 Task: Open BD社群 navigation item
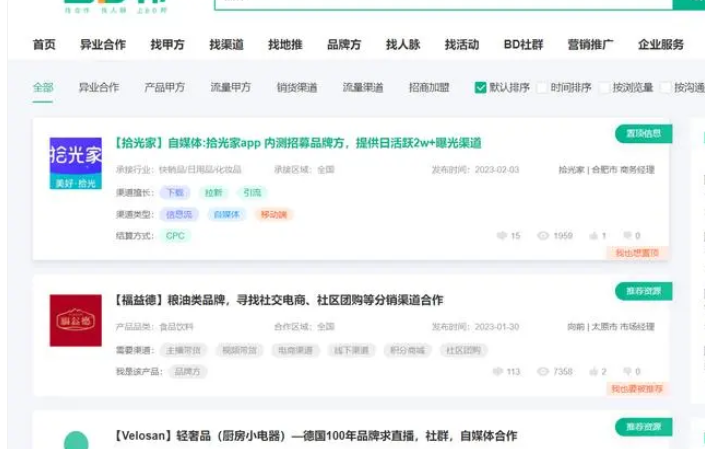[x=523, y=44]
